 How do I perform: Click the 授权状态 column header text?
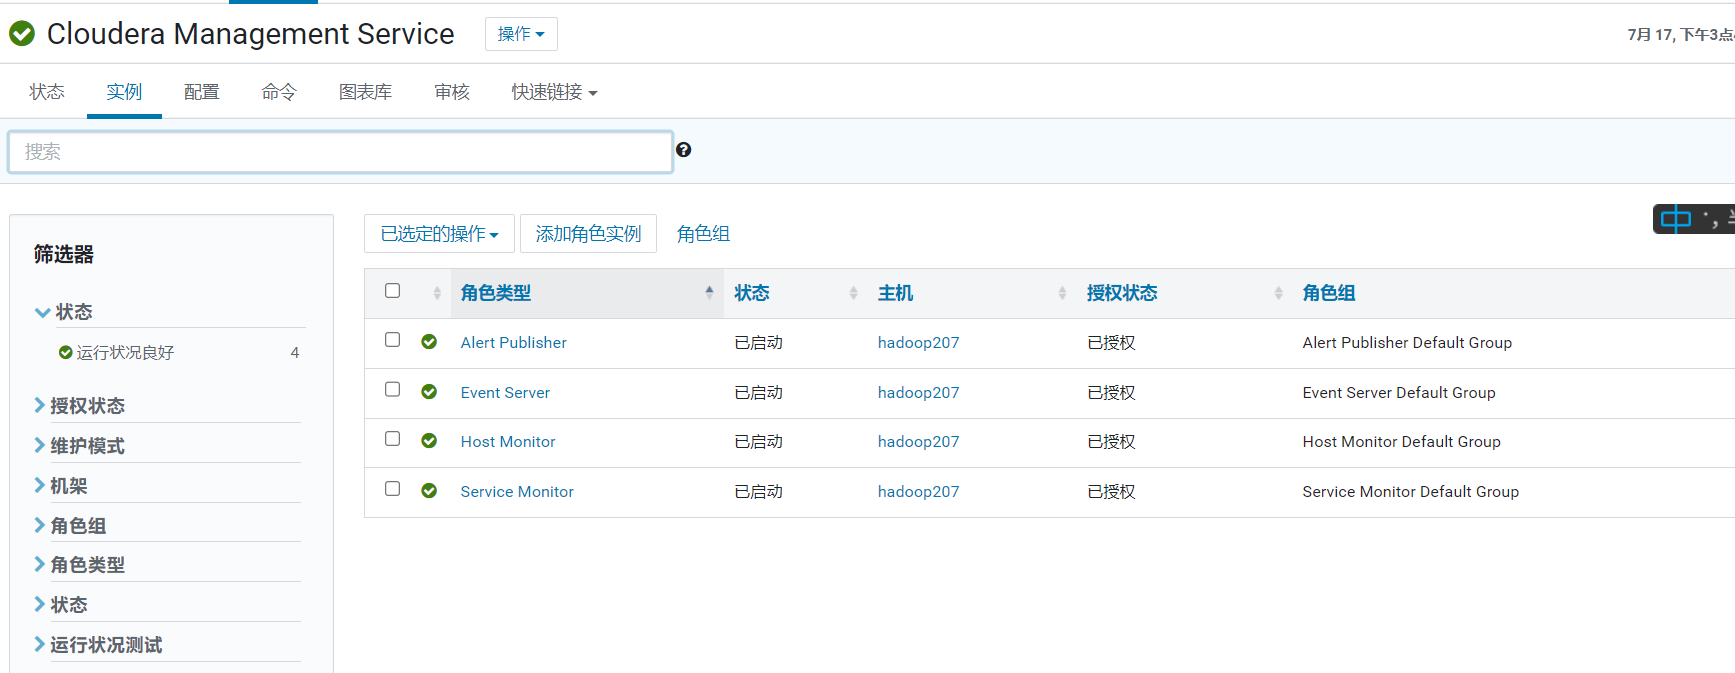tap(1122, 293)
